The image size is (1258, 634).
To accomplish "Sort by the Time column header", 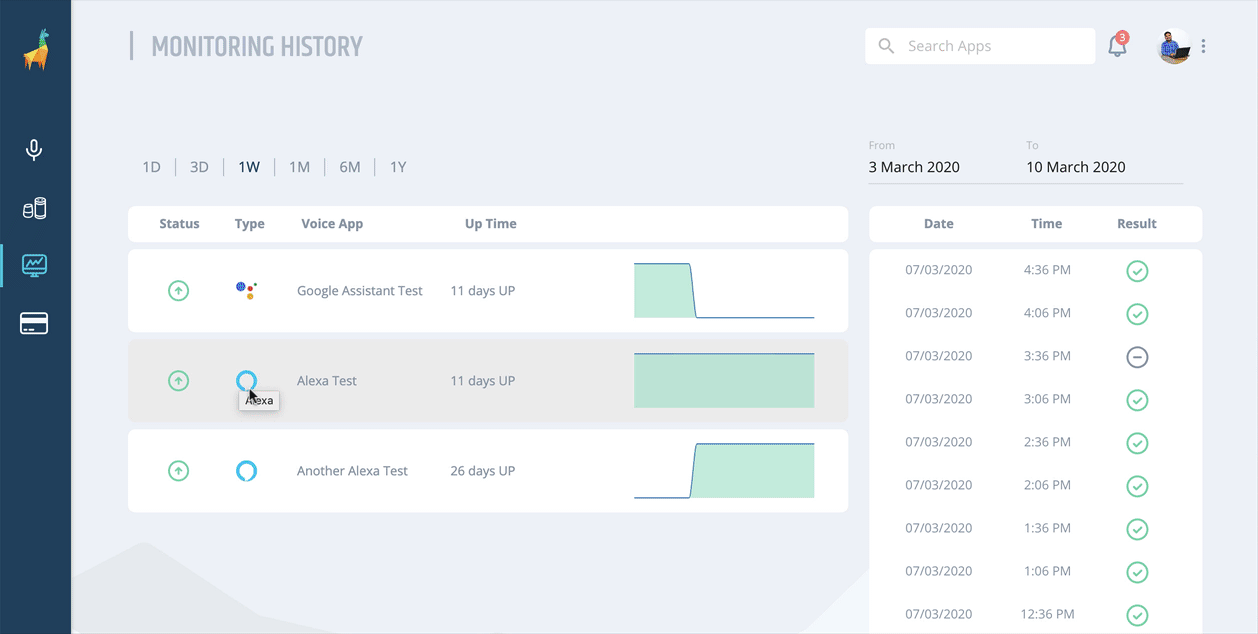I will (x=1047, y=224).
